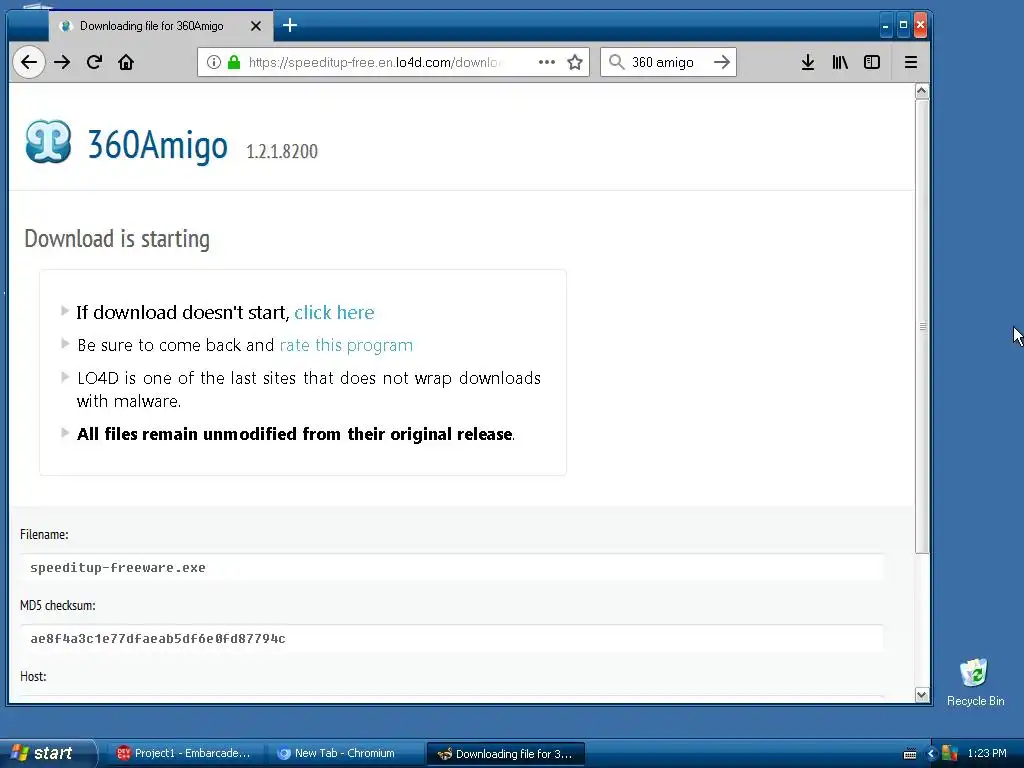The height and width of the screenshot is (768, 1024).
Task: Close the 'Downloading file for 360Amigo' tab
Action: (x=256, y=26)
